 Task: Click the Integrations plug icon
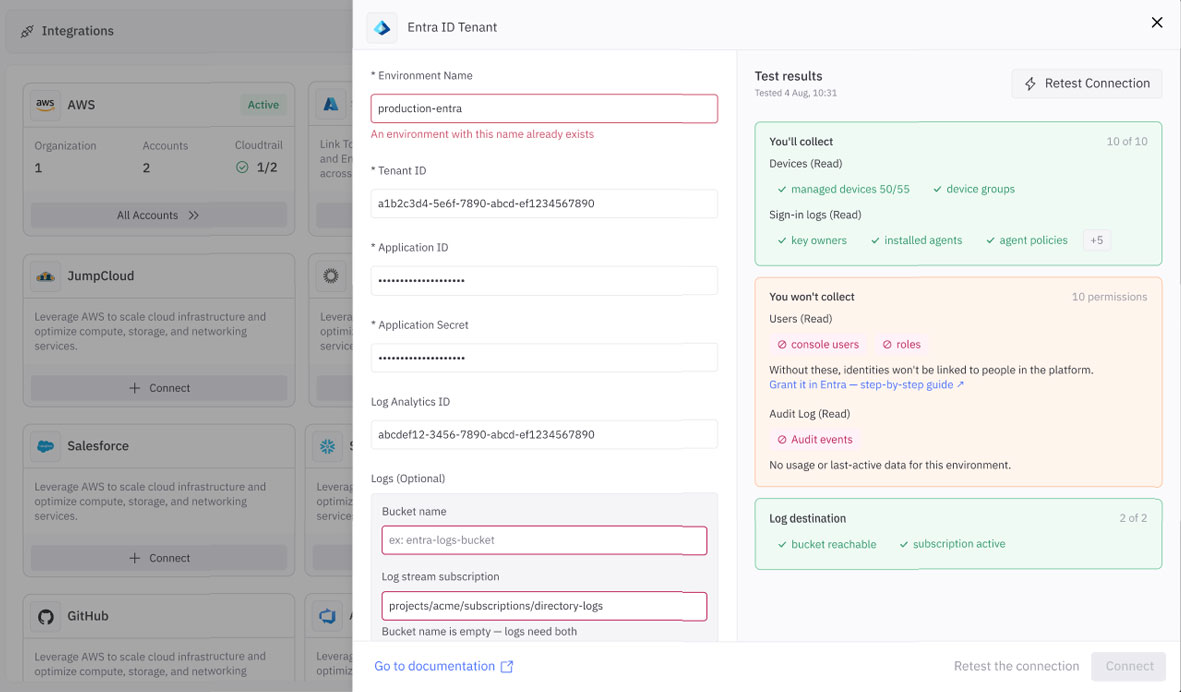pos(27,31)
